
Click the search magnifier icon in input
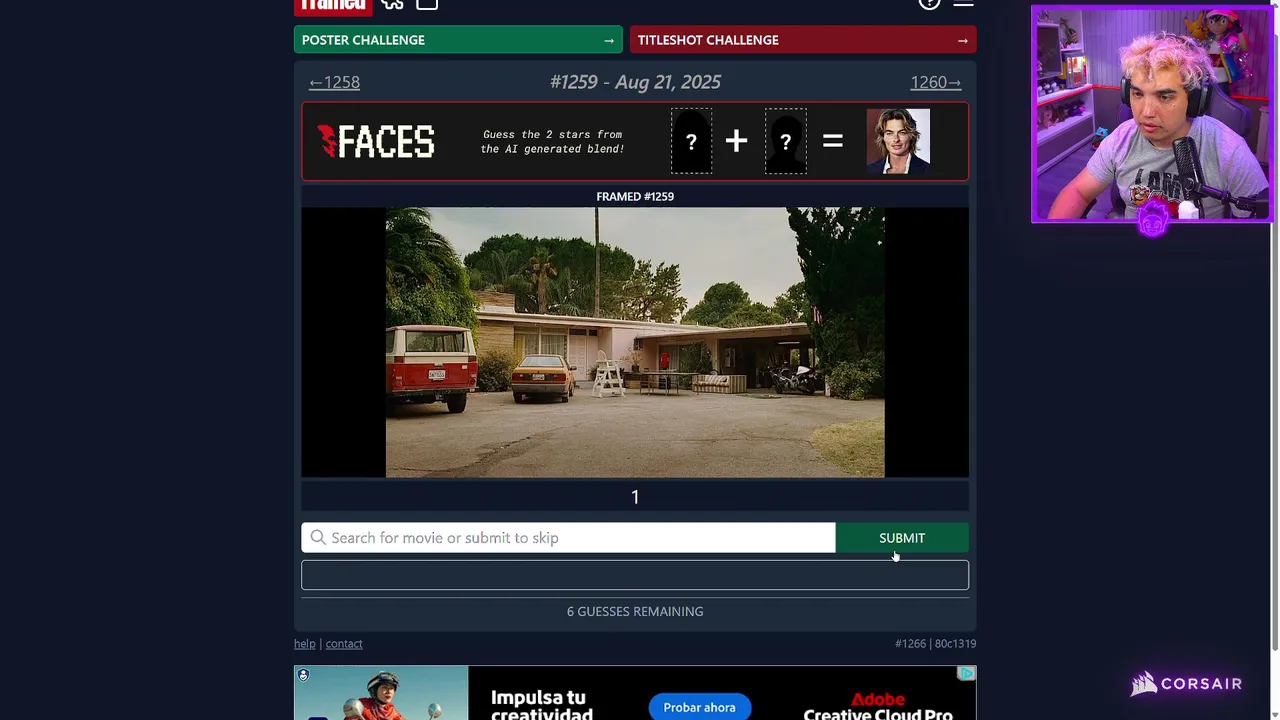318,538
